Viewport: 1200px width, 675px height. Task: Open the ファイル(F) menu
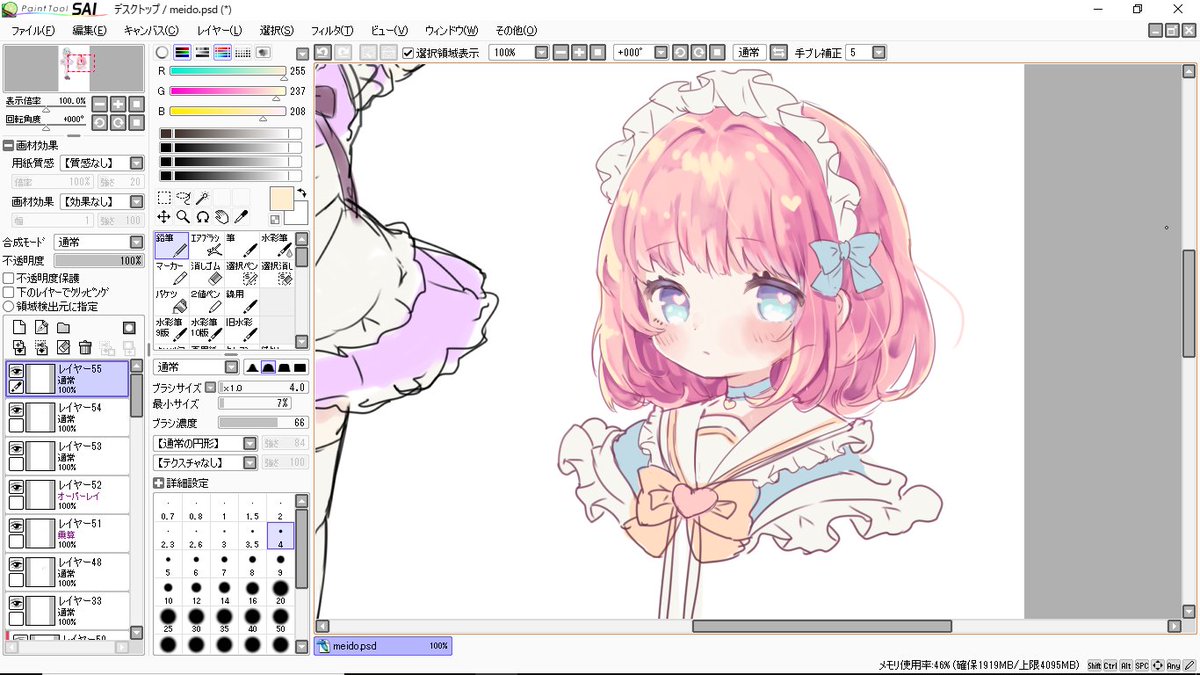tap(35, 30)
